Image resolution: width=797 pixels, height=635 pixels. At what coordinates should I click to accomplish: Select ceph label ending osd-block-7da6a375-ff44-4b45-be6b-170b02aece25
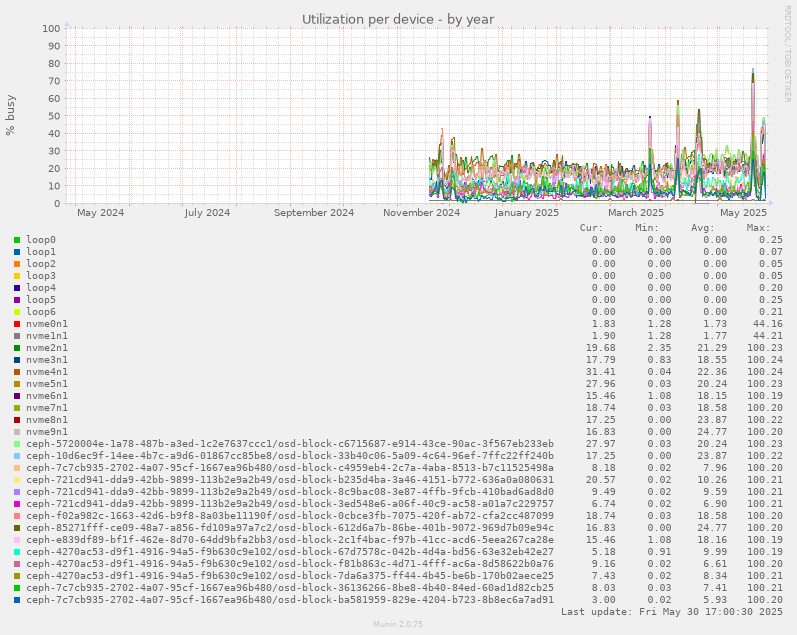[x=290, y=576]
